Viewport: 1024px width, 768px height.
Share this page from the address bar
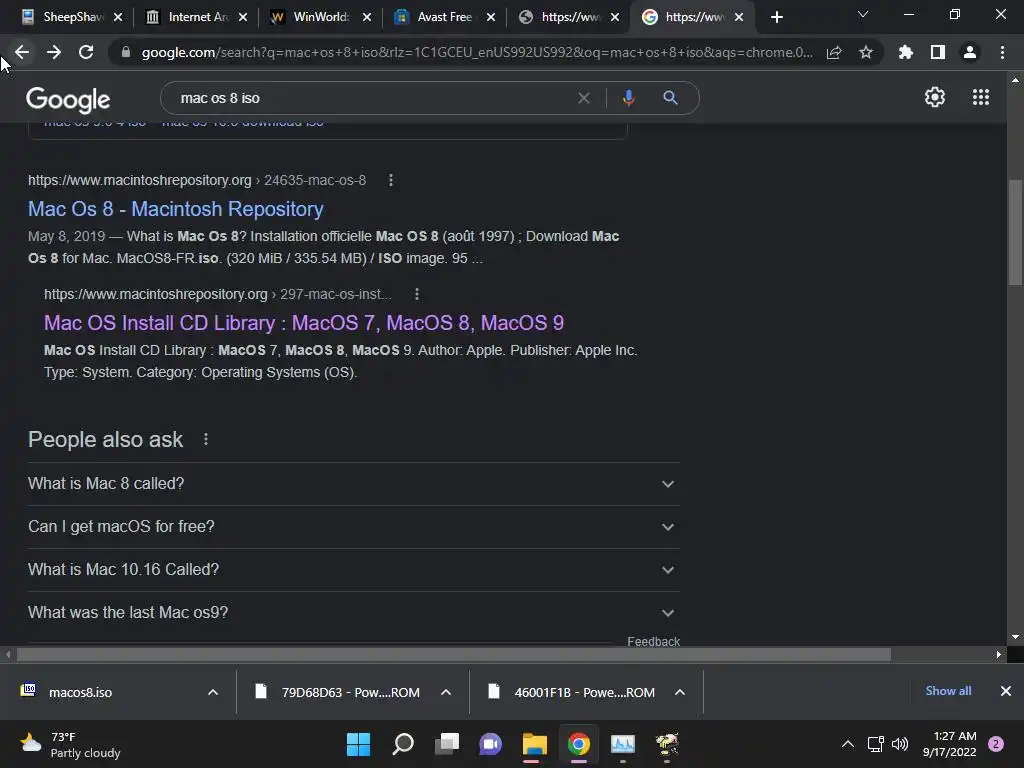point(834,52)
